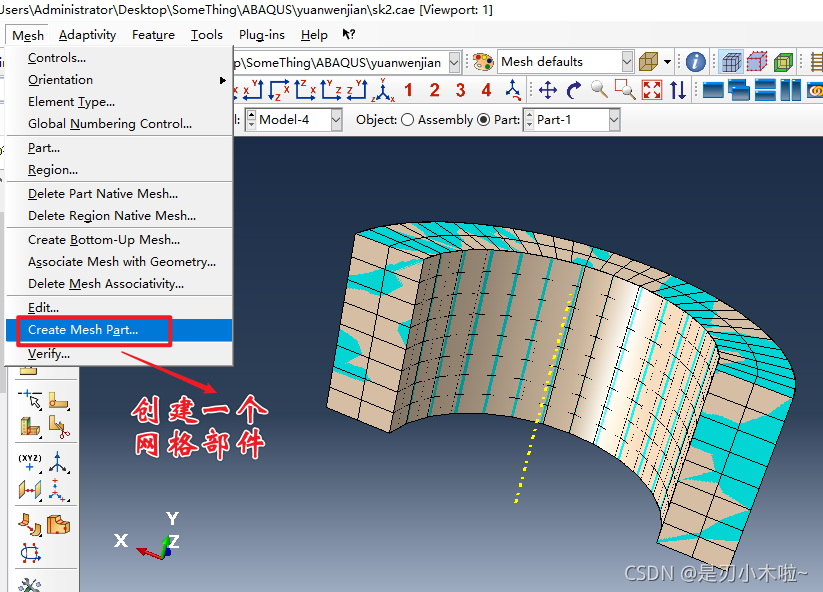Select the partition edge tool in toolbox
The height and width of the screenshot is (592, 823).
pos(31,400)
